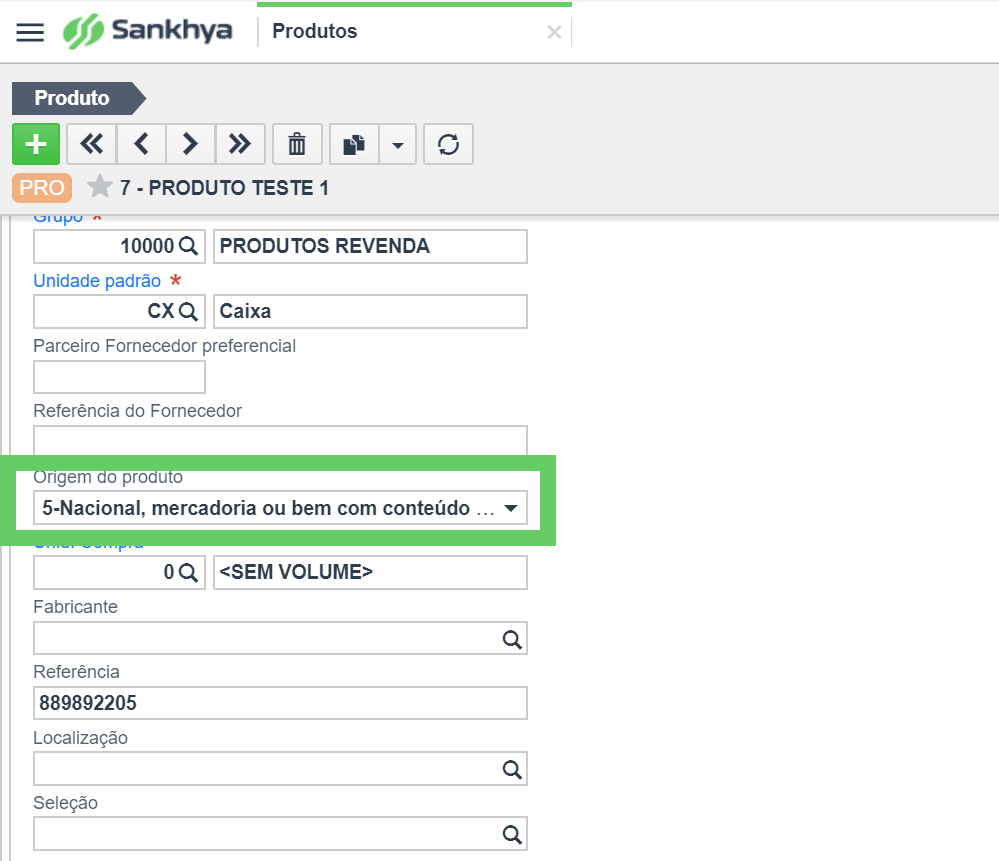Search Unidade padrão using magnifier icon

(x=188, y=311)
